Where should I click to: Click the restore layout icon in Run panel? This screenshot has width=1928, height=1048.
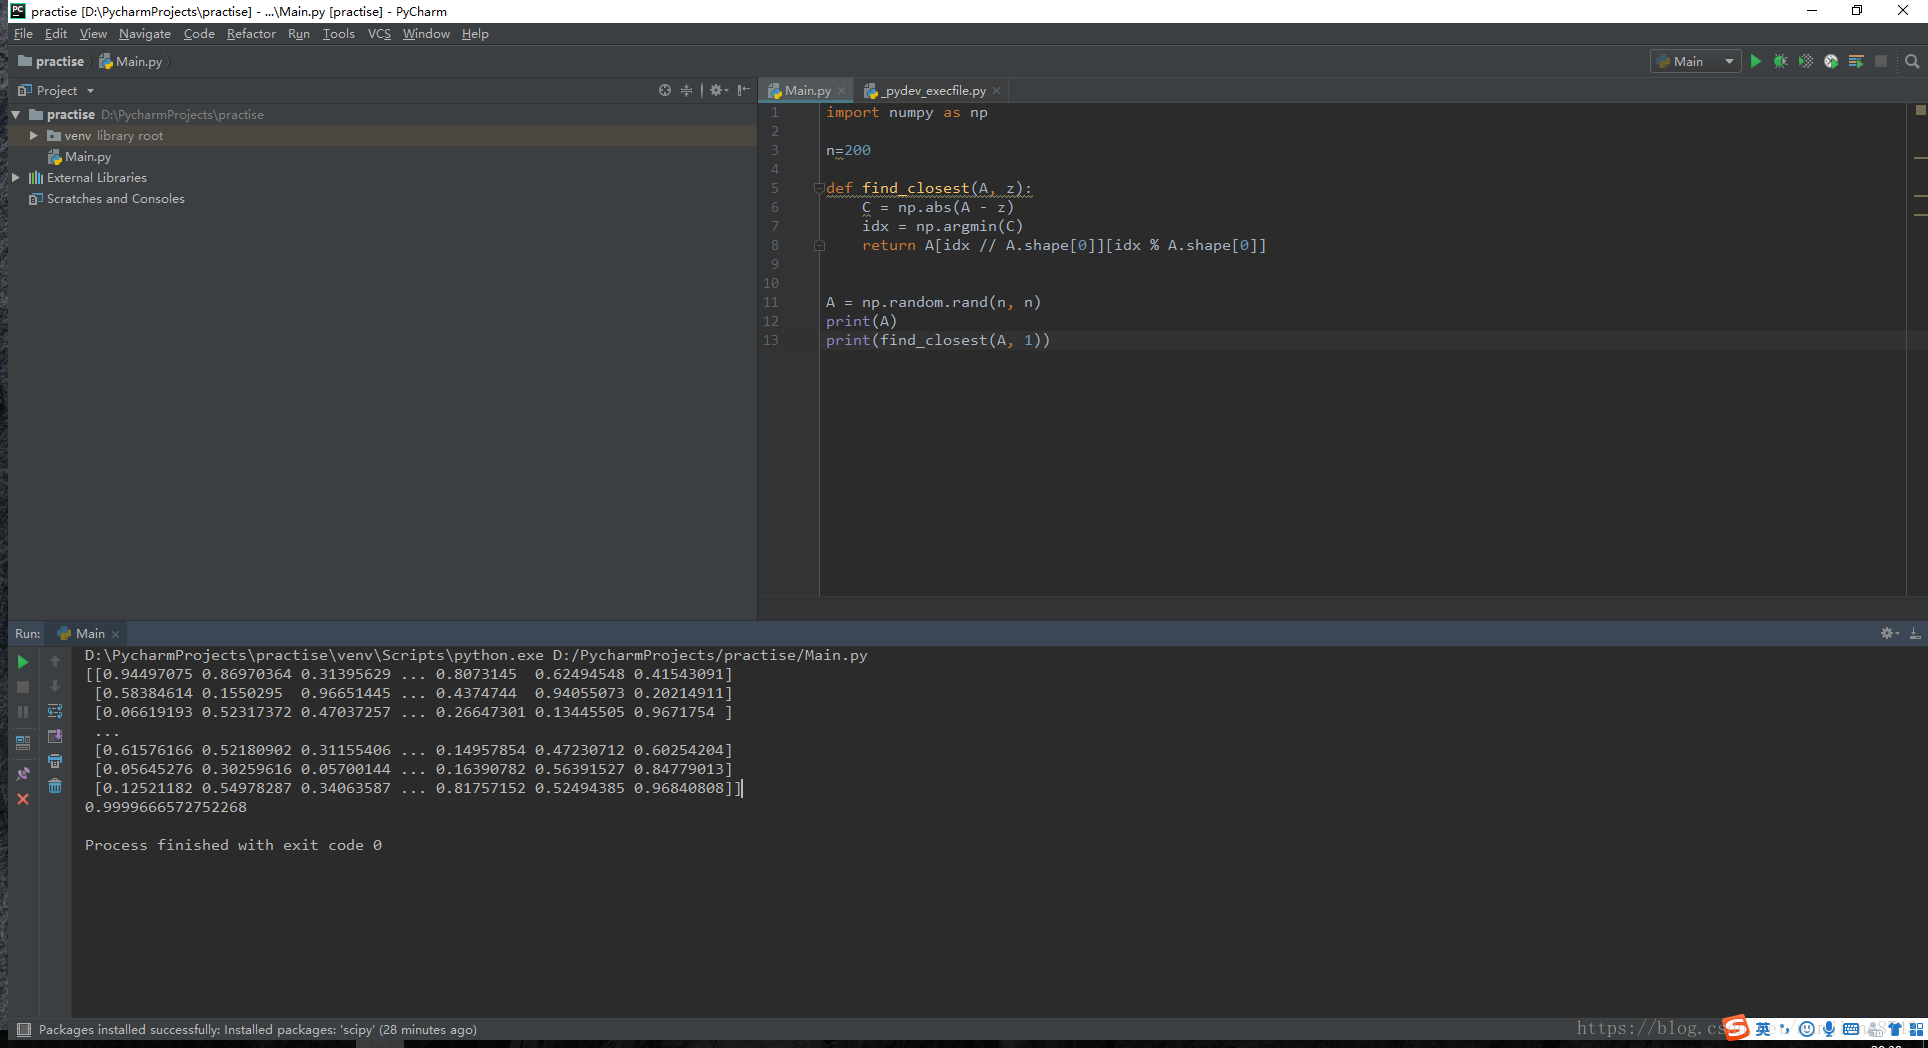pos(23,743)
